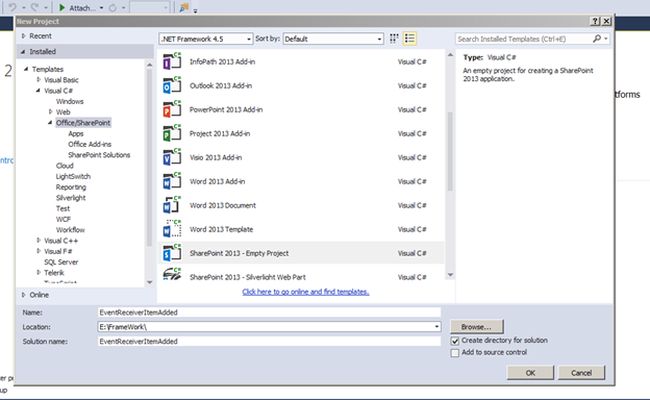
Task: Expand the Web node arrow
Action: pyautogui.click(x=50, y=112)
